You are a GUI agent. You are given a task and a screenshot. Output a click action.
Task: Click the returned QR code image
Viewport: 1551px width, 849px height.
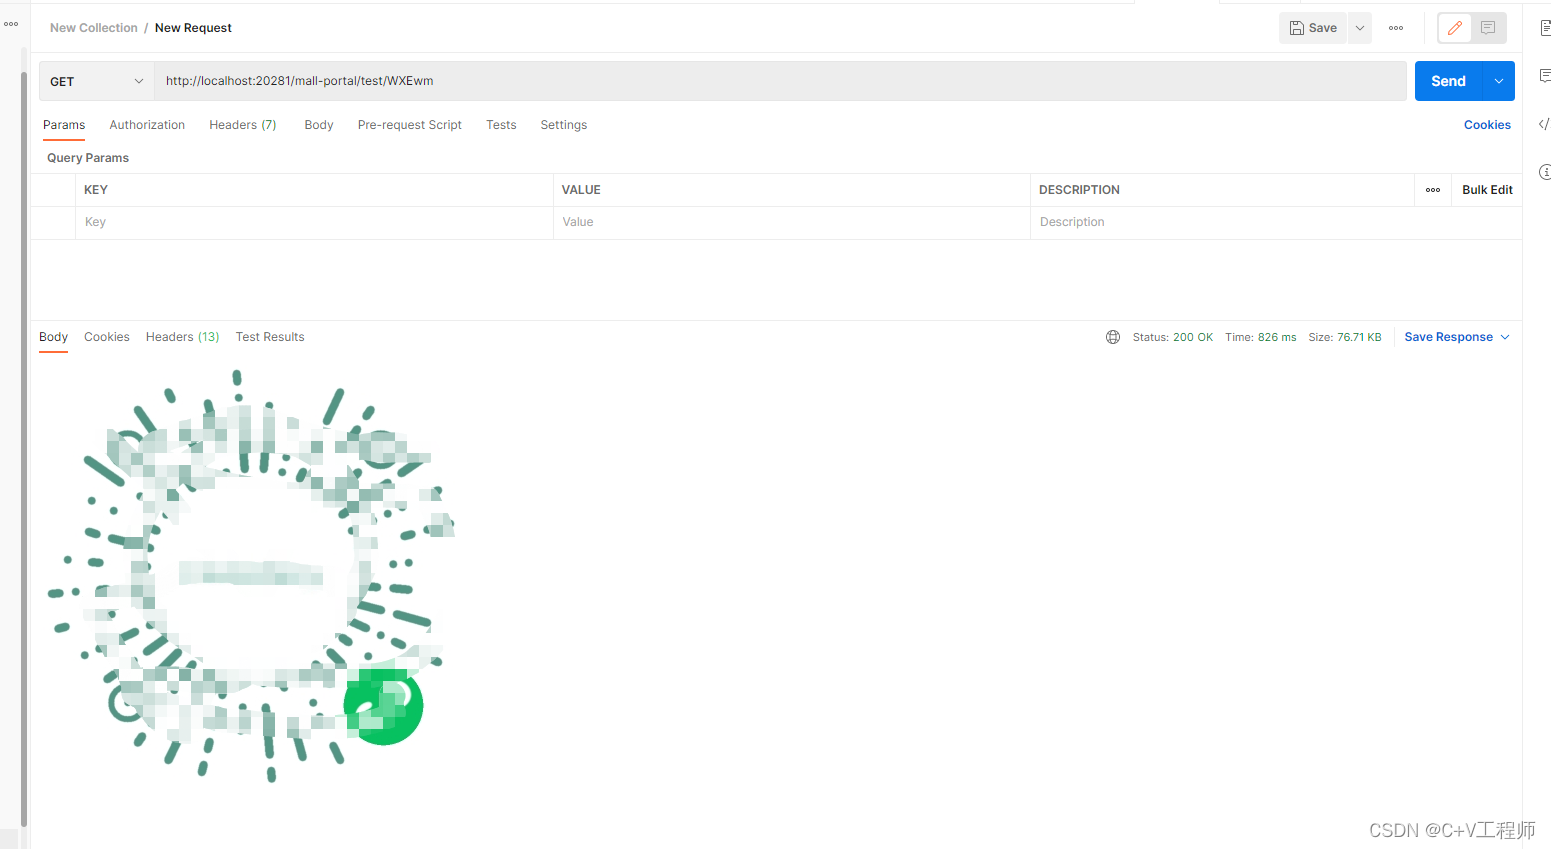[250, 575]
